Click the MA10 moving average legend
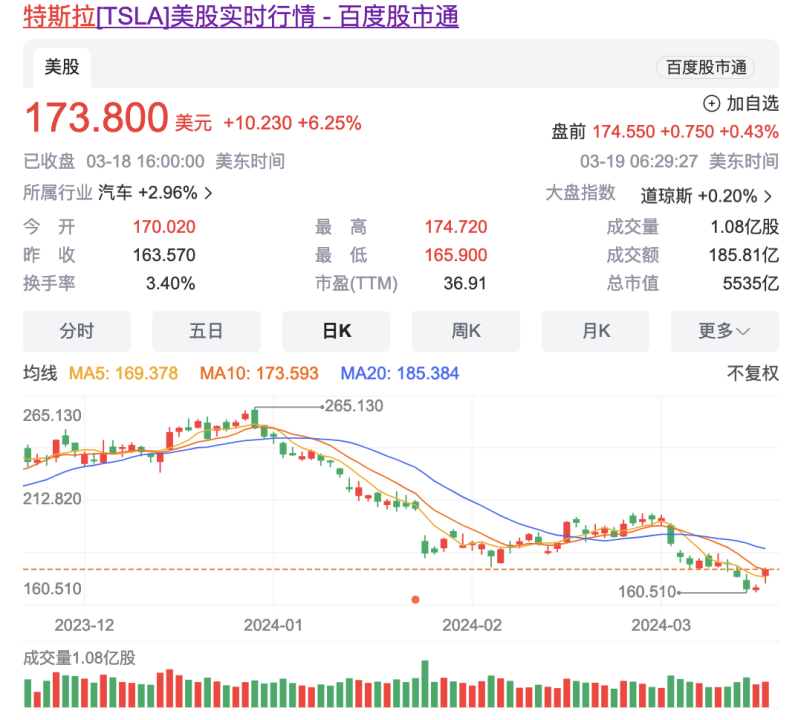 pos(259,373)
